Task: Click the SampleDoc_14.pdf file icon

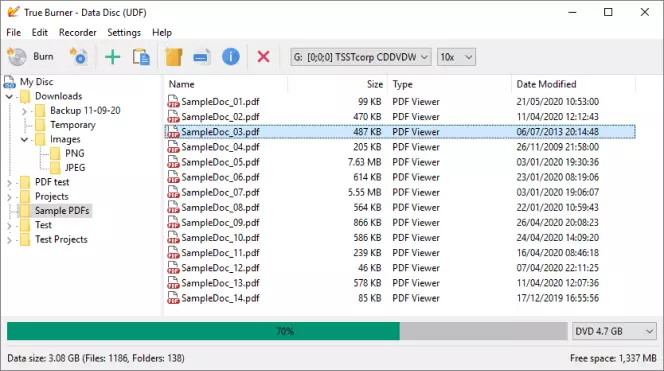Action: (173, 298)
